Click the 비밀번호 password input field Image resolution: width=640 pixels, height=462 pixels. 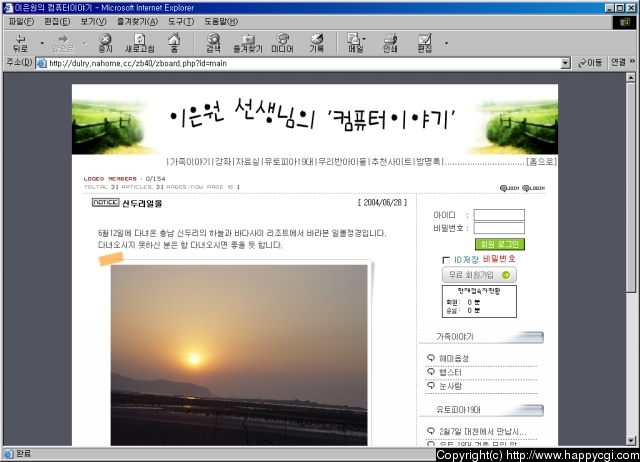[499, 228]
